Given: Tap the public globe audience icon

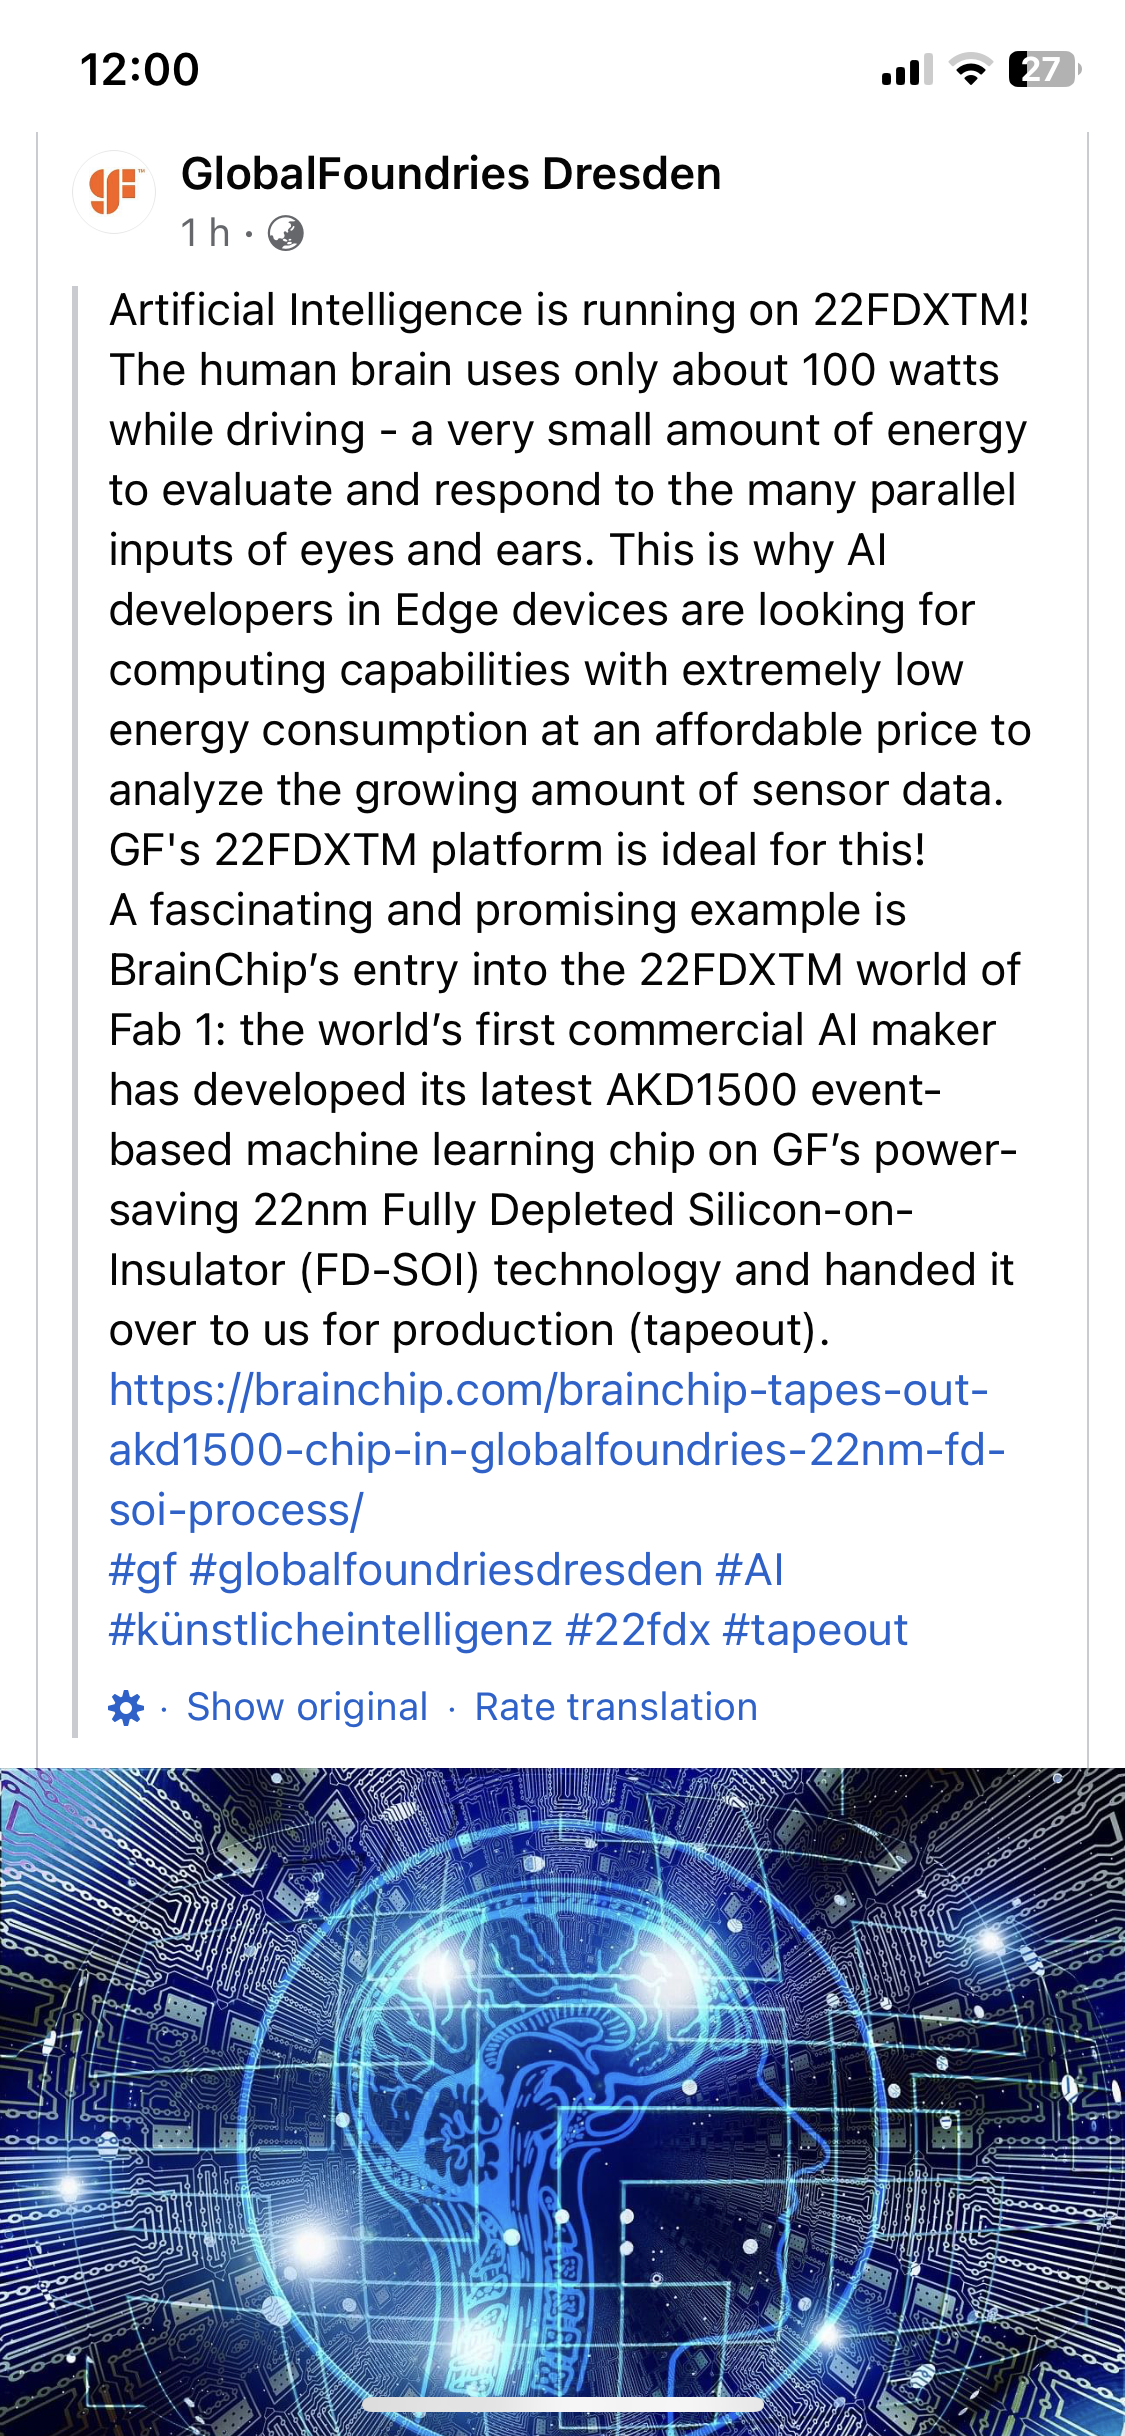Looking at the screenshot, I should (286, 234).
